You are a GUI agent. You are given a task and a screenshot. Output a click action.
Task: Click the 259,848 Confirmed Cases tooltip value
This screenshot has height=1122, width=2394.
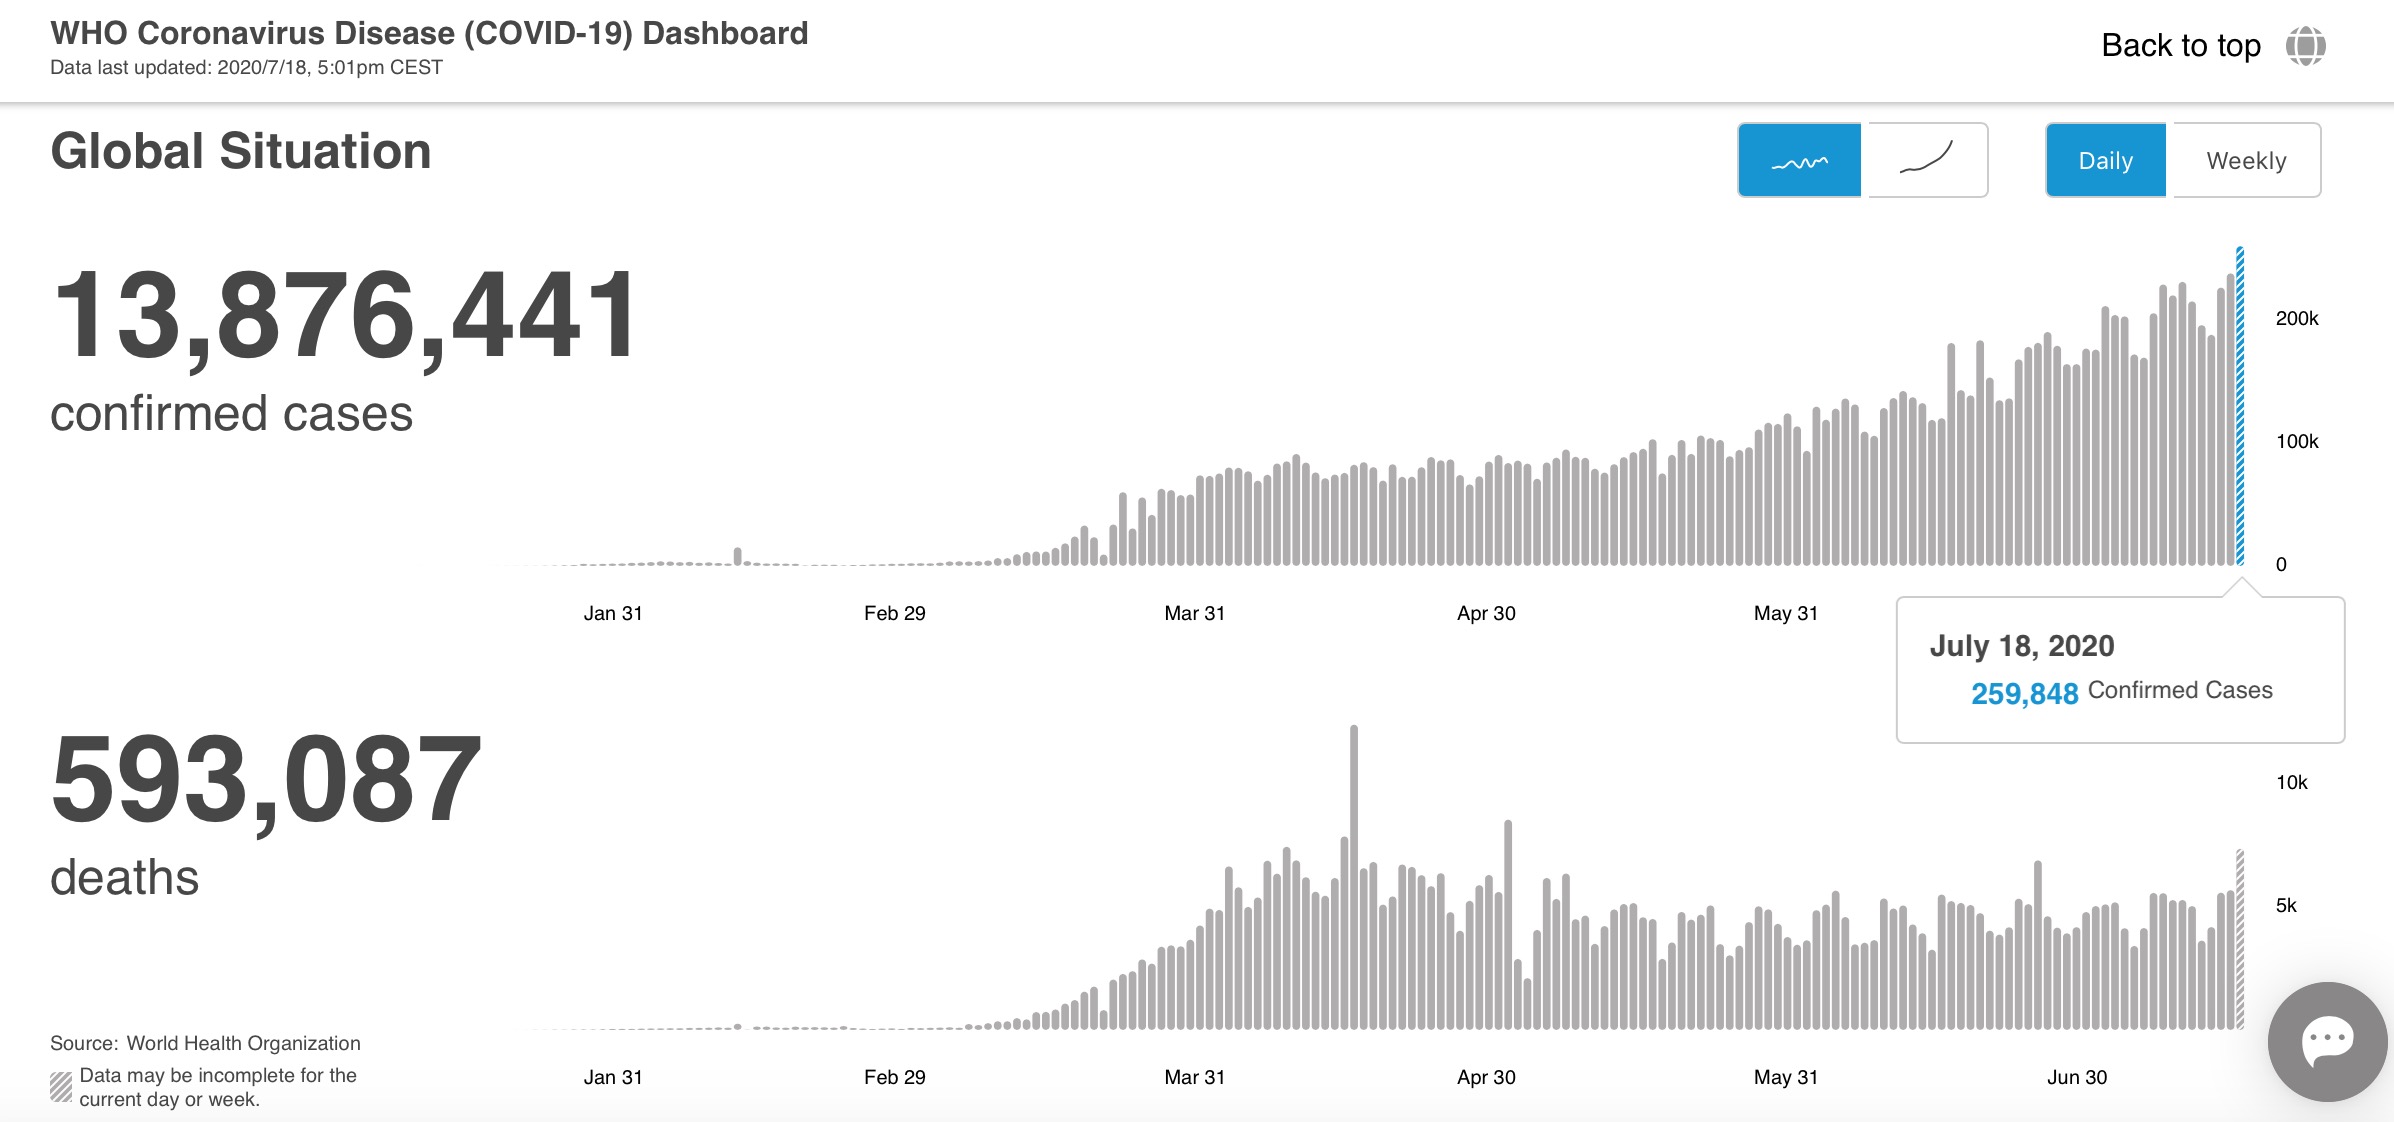pos(2024,693)
